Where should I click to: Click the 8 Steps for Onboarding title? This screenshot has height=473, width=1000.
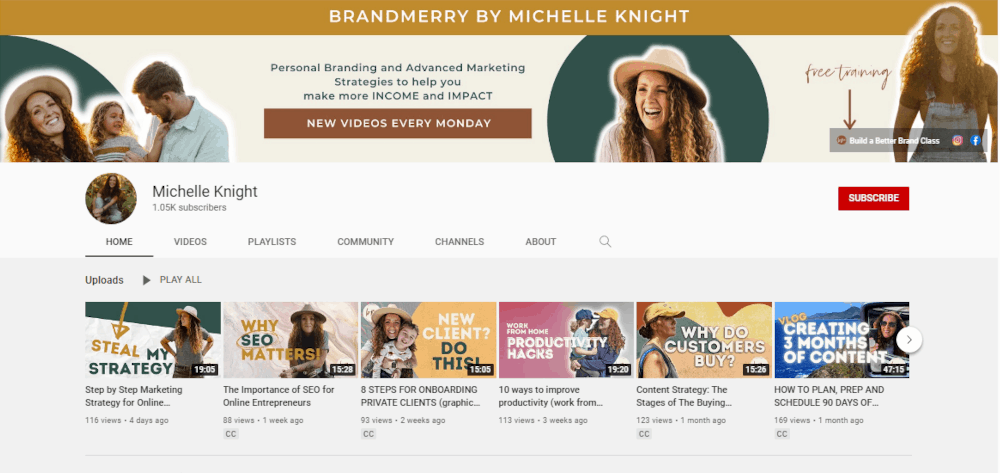pos(420,396)
